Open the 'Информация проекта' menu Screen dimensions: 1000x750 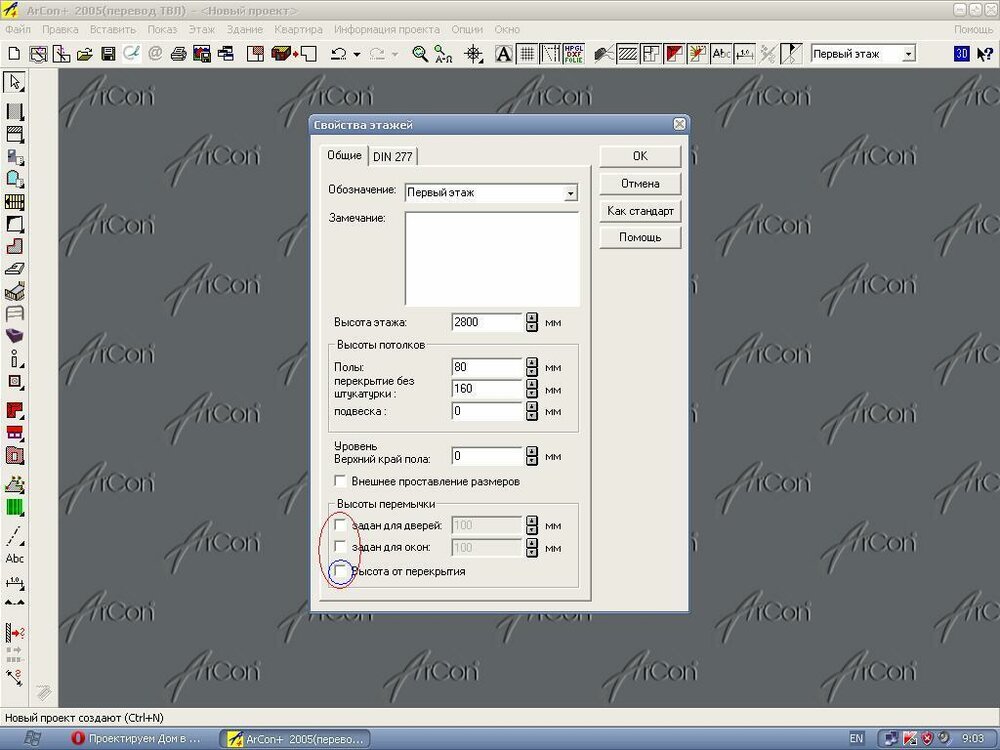386,29
